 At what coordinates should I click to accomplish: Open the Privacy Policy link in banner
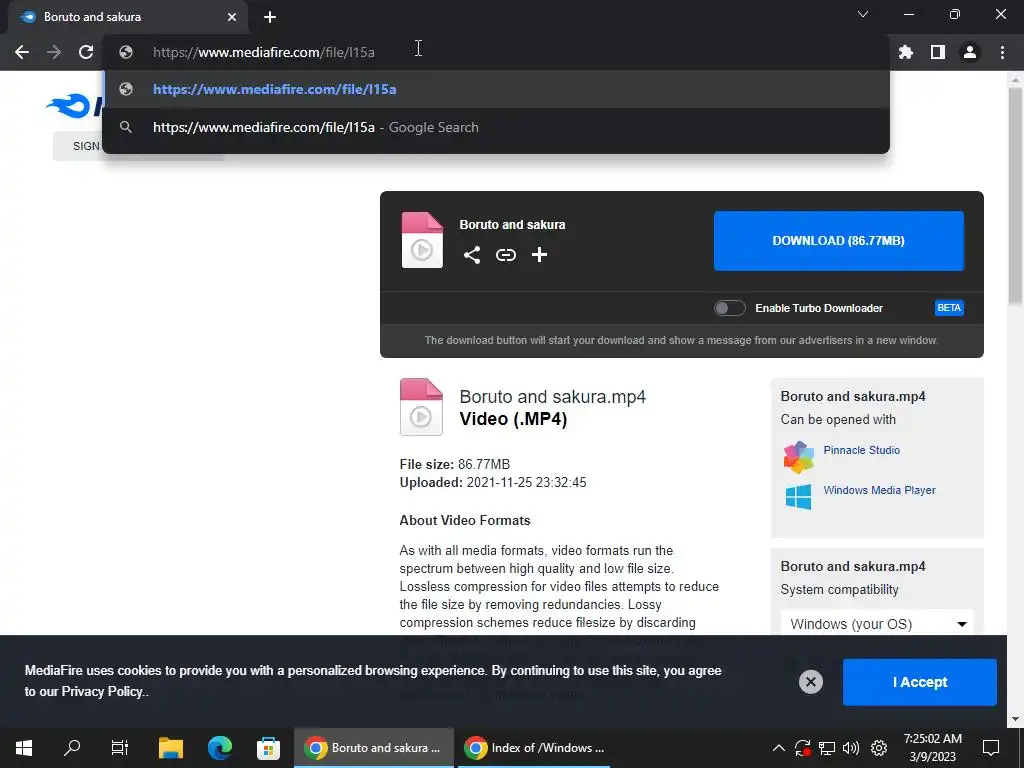point(103,692)
